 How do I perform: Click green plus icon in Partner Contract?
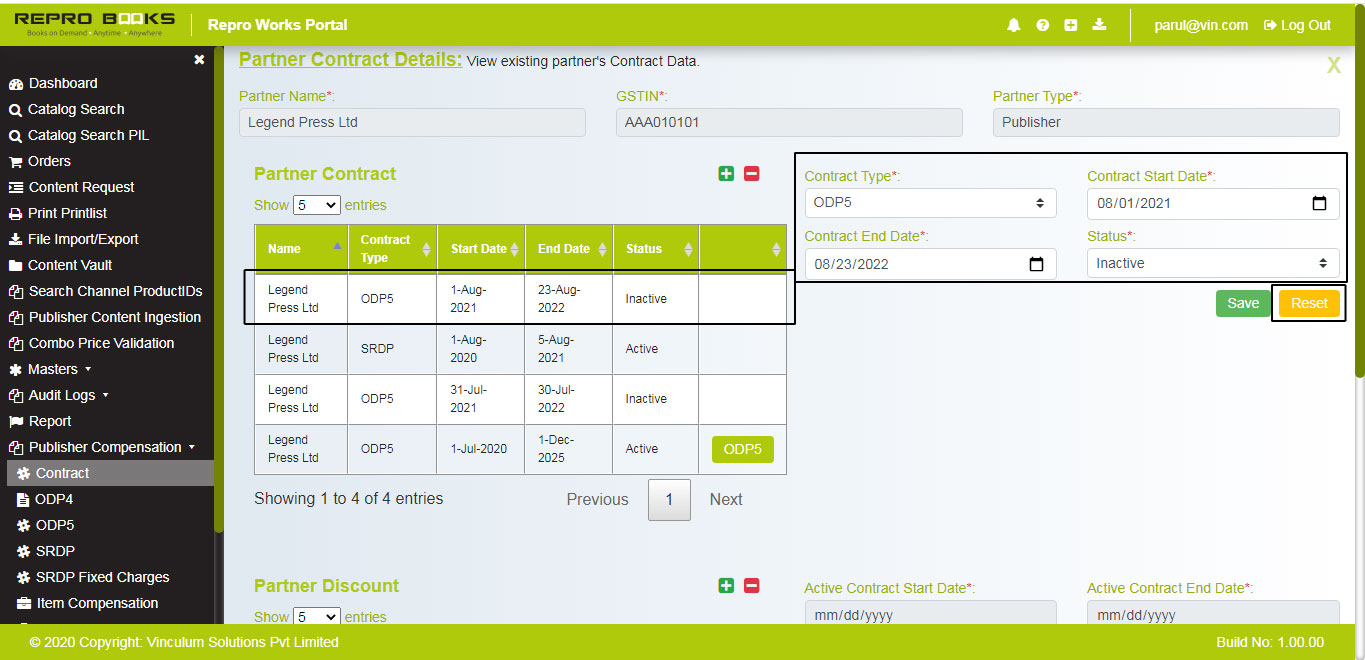pyautogui.click(x=726, y=174)
